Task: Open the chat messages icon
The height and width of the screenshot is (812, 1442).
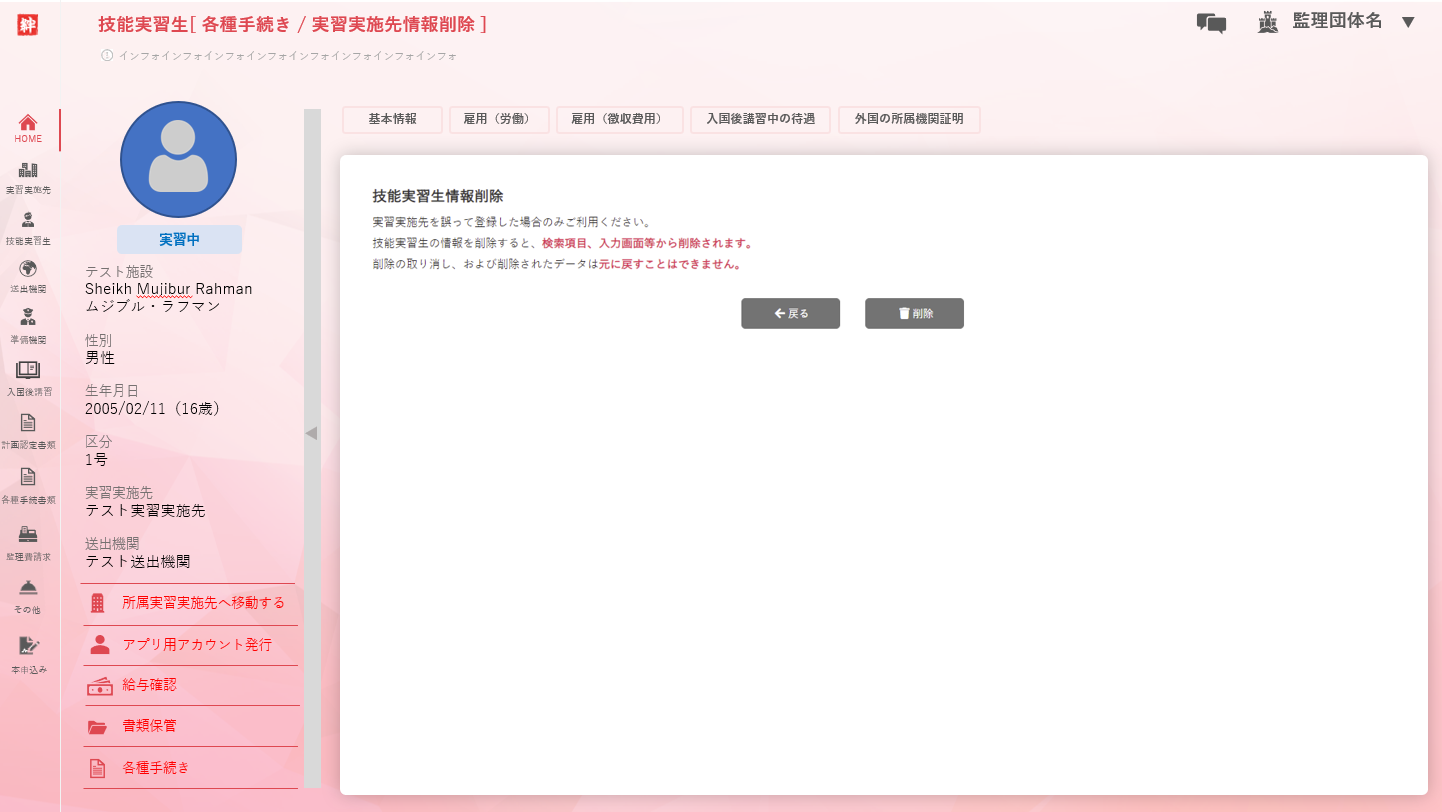Action: pos(1211,23)
